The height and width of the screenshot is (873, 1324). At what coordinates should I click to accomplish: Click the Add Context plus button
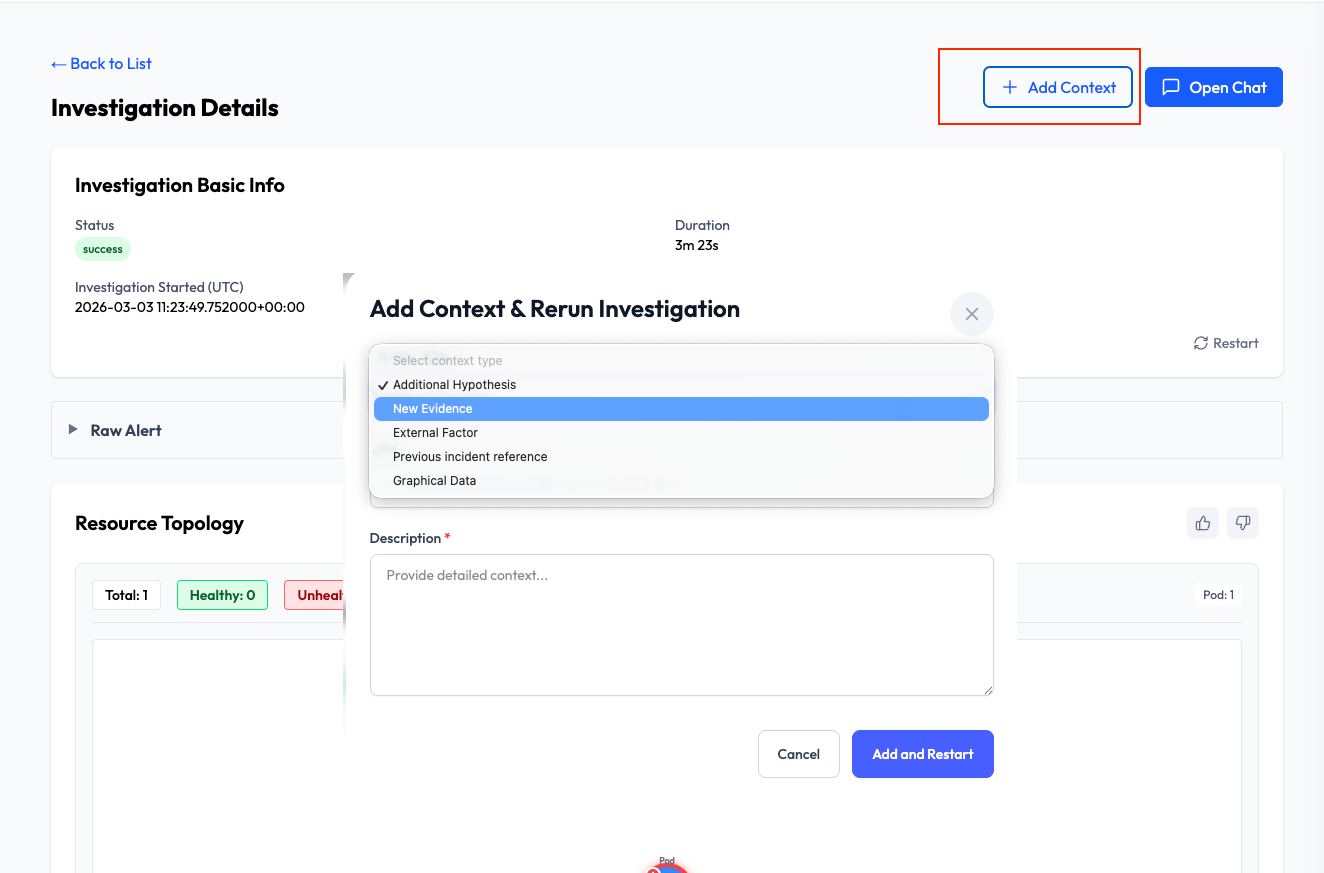(1058, 87)
